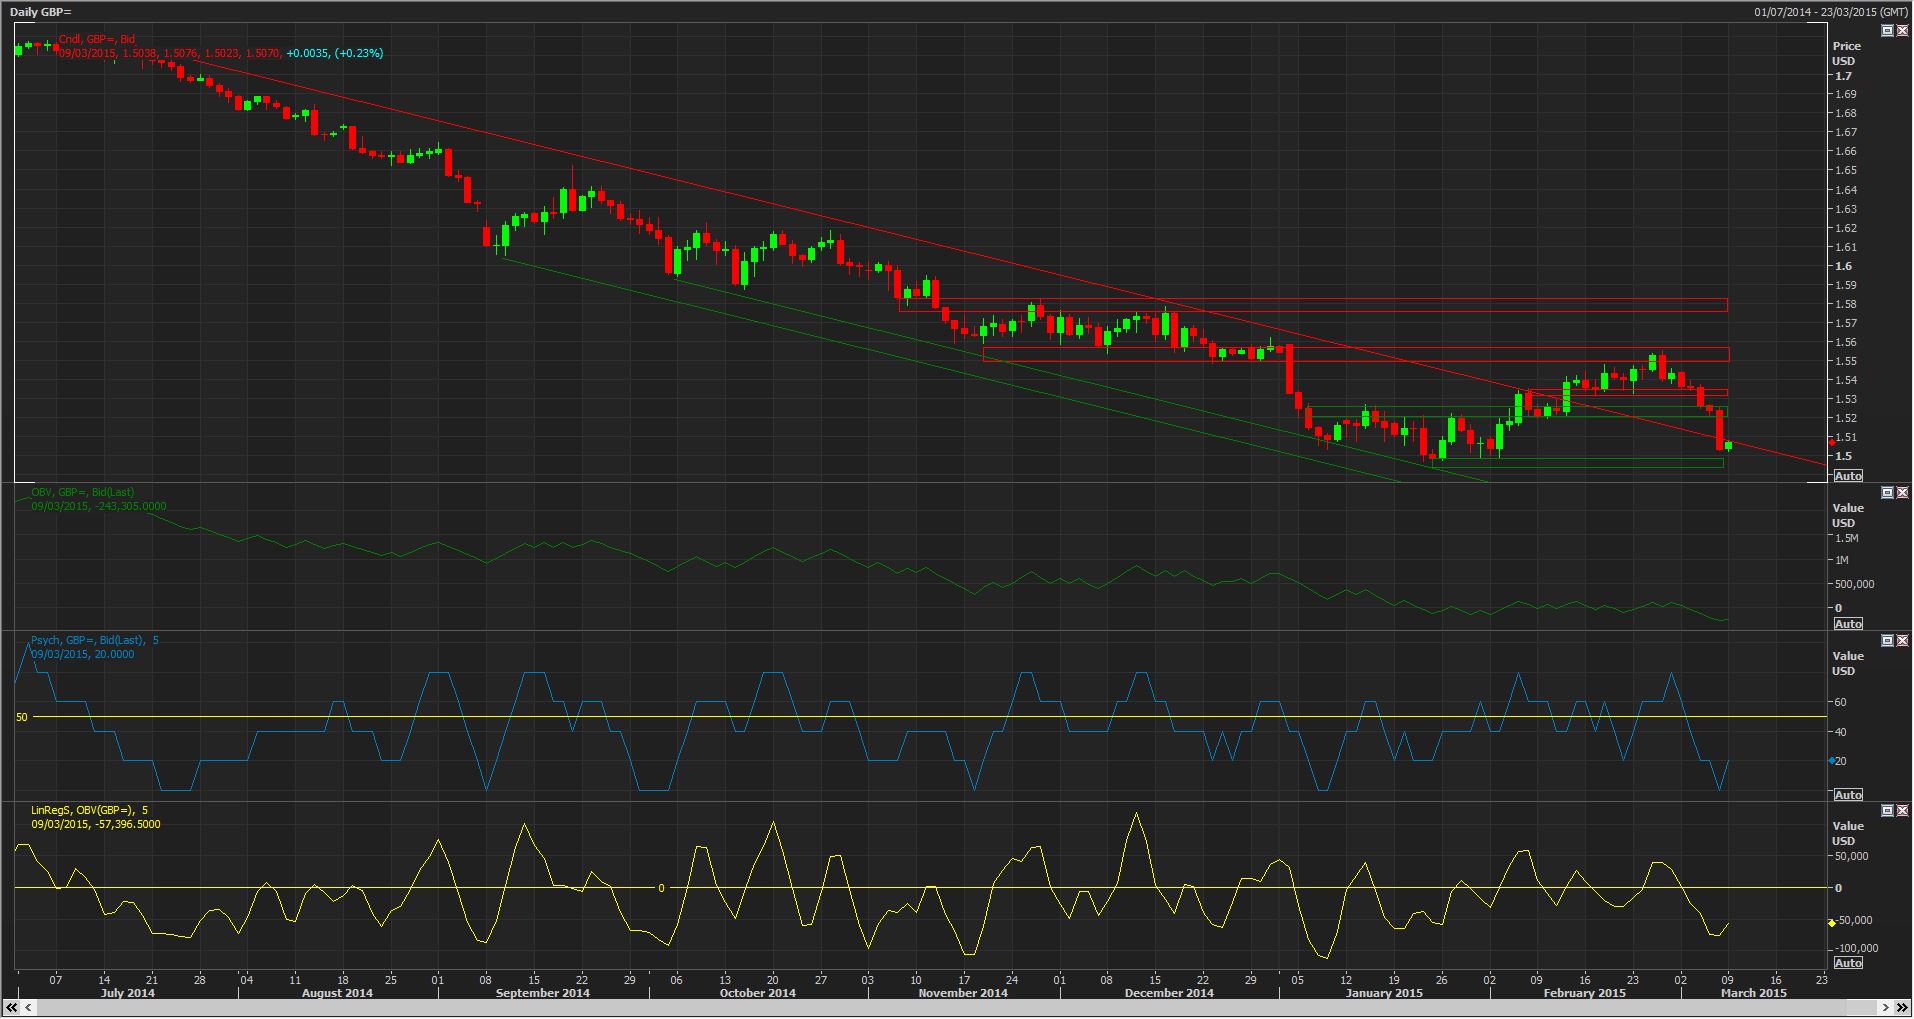Screen dimensions: 1914x1019
Task: Select the 'Psych, GBP=, Bid(Last), 5' legend
Action: coord(95,640)
